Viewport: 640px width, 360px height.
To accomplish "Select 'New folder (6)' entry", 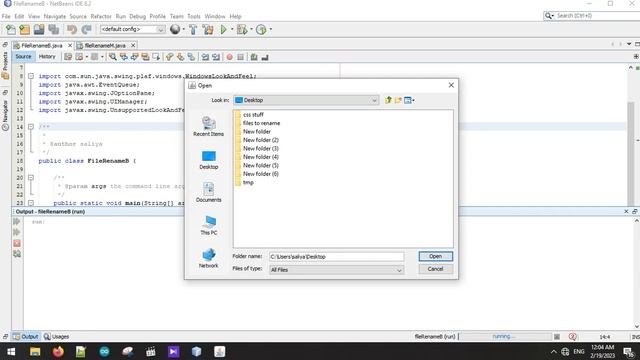I will click(257, 174).
